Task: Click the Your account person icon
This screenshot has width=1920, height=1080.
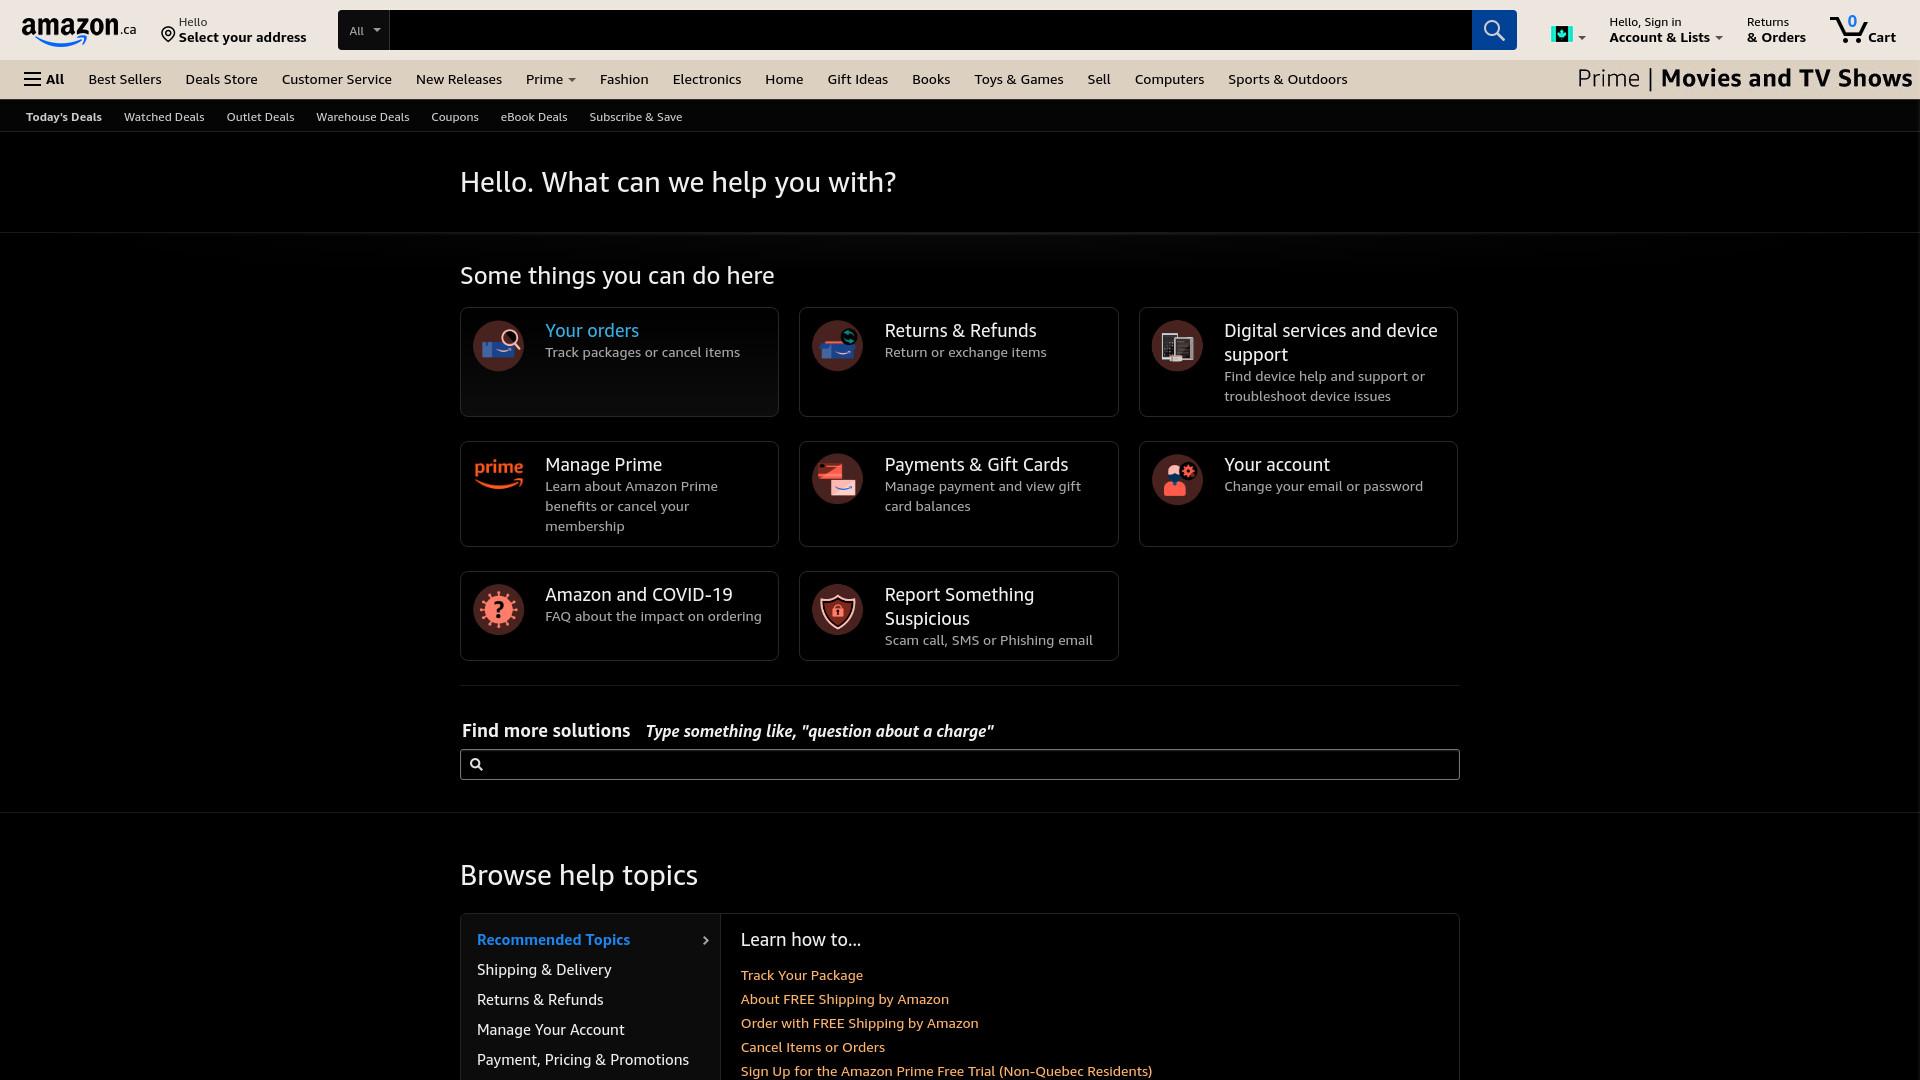Action: 1177,480
